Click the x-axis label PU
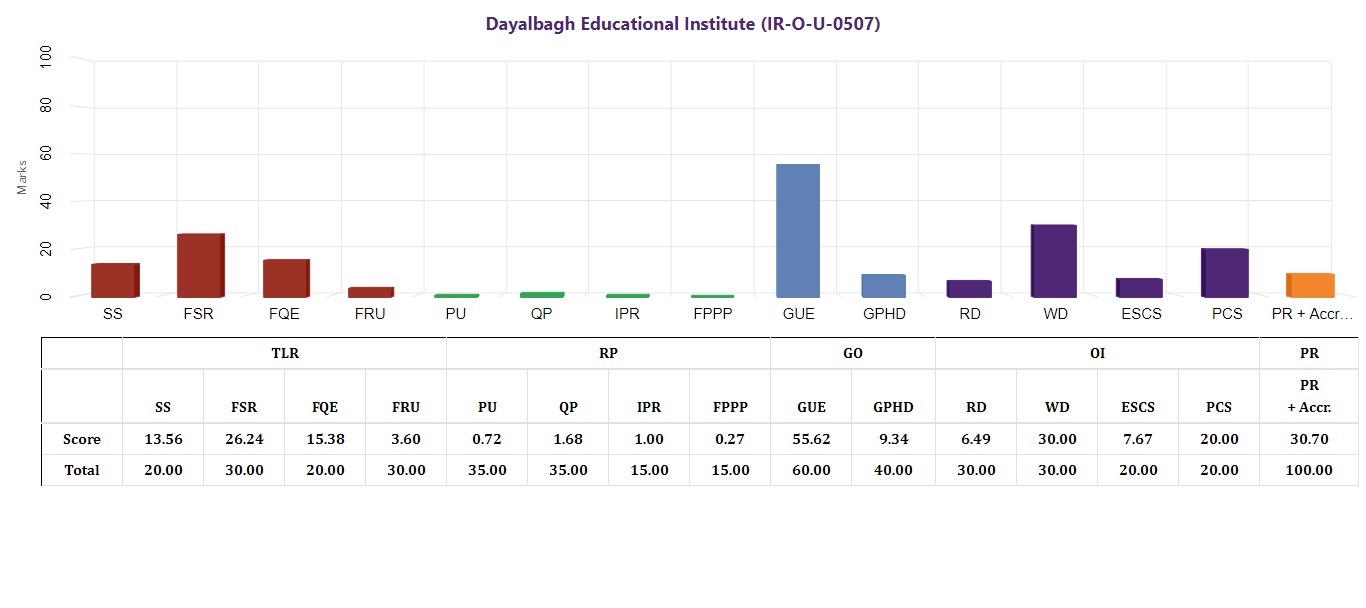Image resolution: width=1366 pixels, height=608 pixels. pyautogui.click(x=457, y=314)
